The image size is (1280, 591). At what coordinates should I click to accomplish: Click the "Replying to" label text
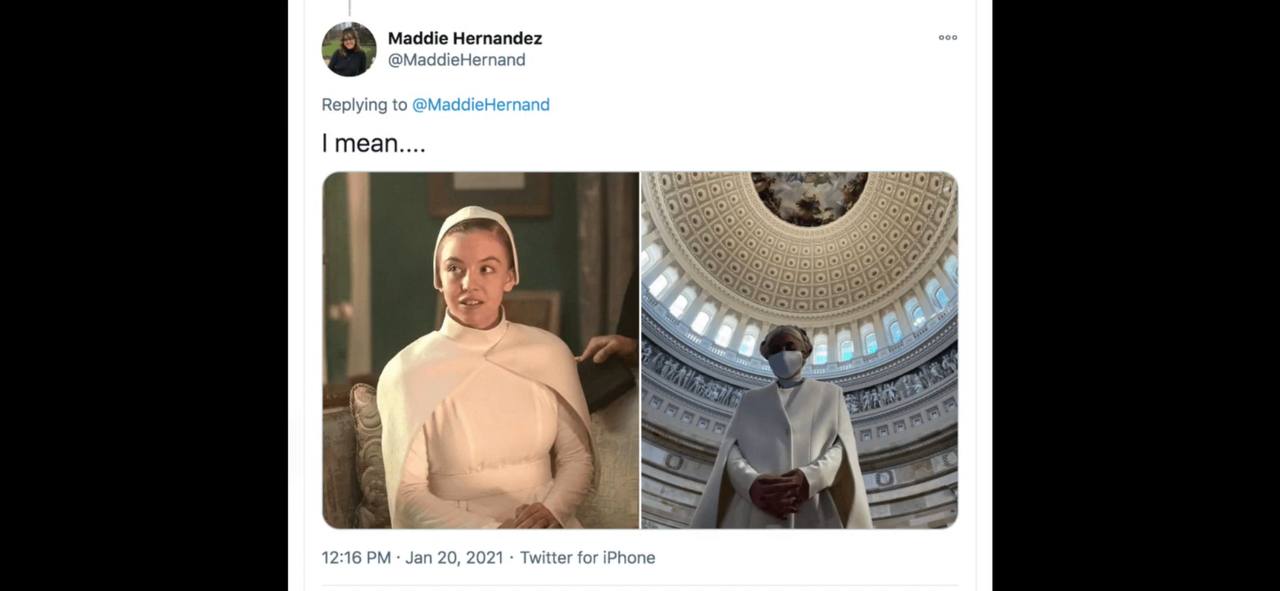pos(364,104)
